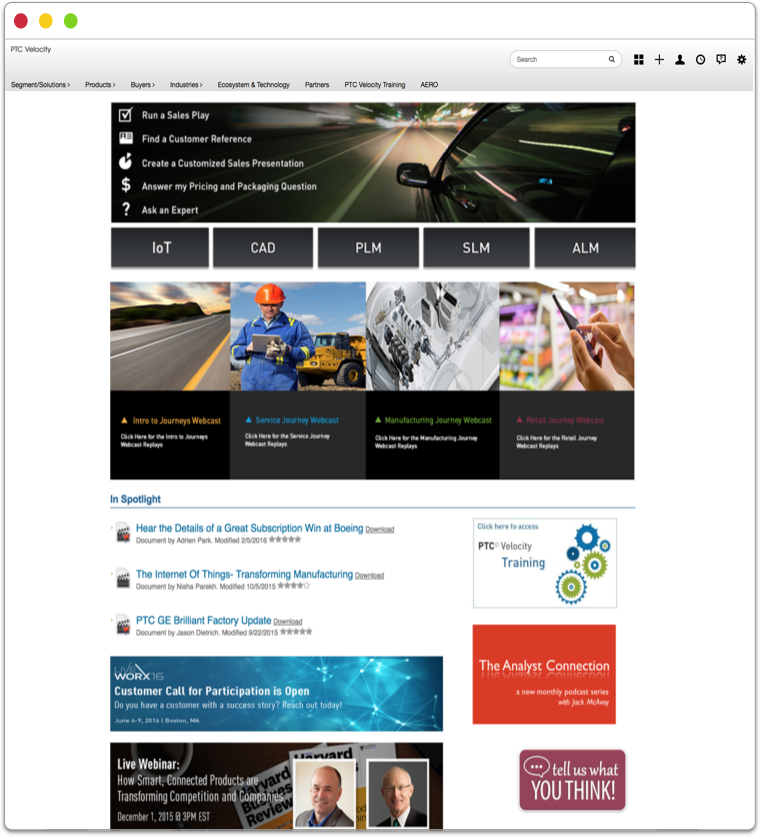This screenshot has width=760, height=839.
Task: Click the red triangle by Retail Journey Webcast
Action: pyautogui.click(x=519, y=420)
